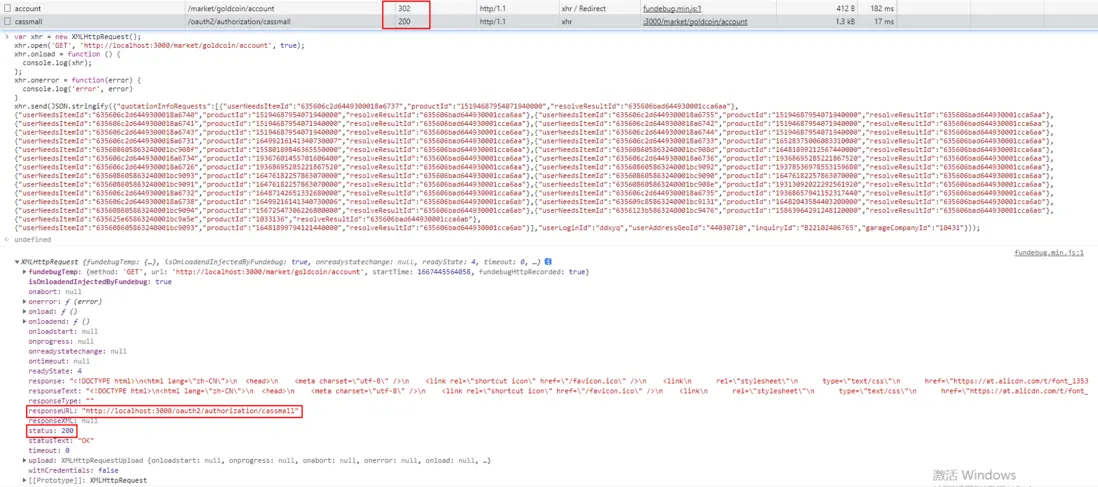Click the 'statusText: "OK"' property
Viewport: 1098px width, 487px height.
[61, 440]
